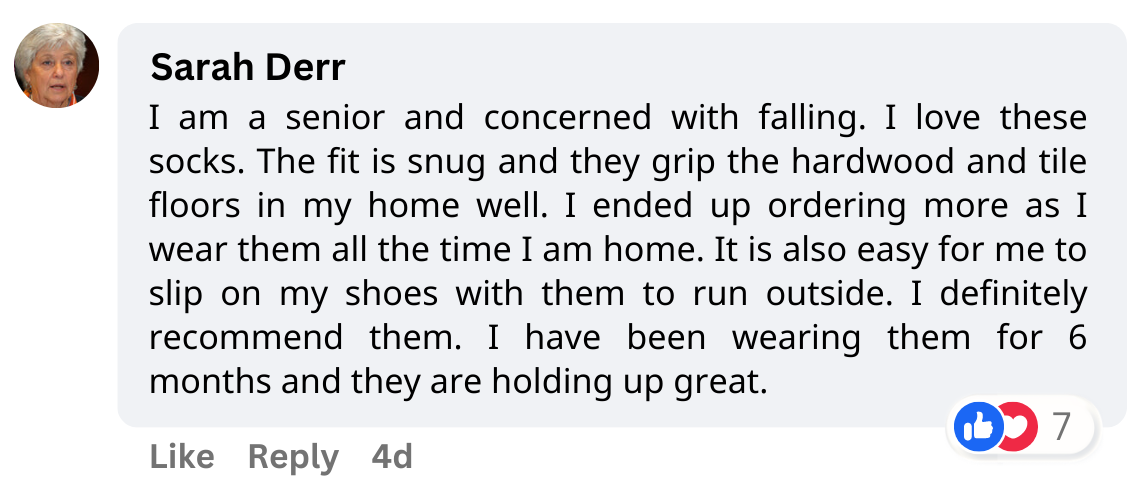The height and width of the screenshot is (496, 1141).
Task: Click the word "senior" in the comment
Action: point(334,118)
